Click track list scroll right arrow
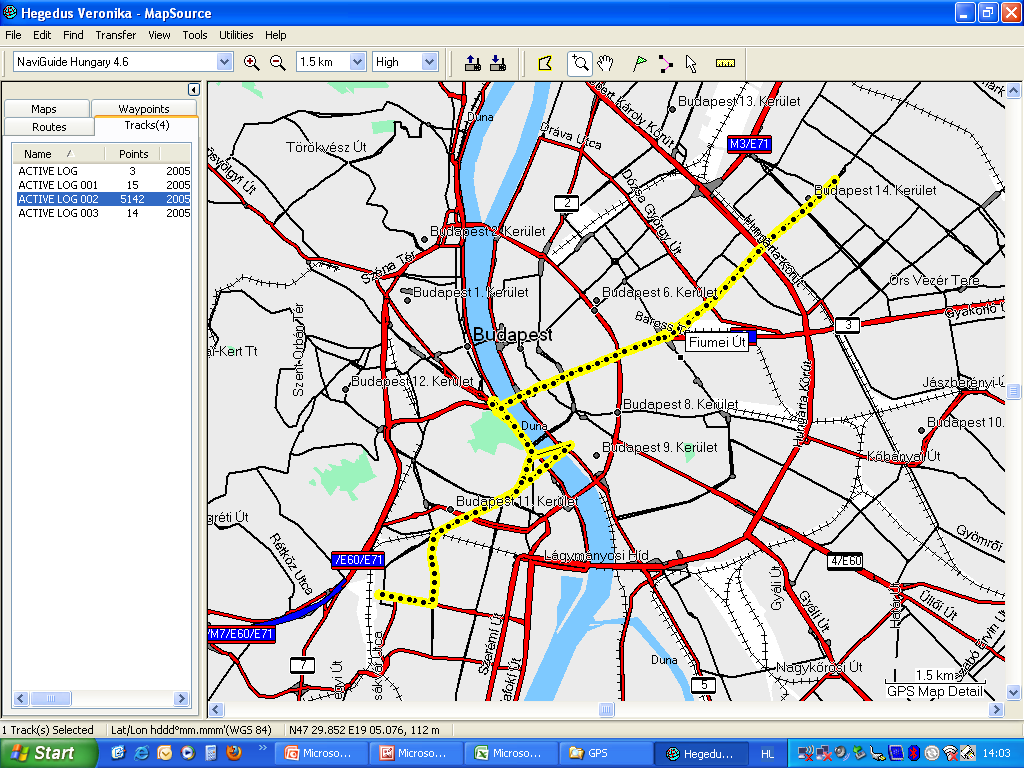The image size is (1024, 768). click(x=182, y=699)
